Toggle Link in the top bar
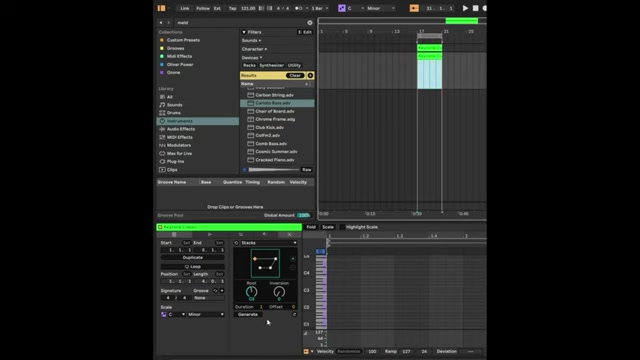The height and width of the screenshot is (360, 640). [184, 8]
